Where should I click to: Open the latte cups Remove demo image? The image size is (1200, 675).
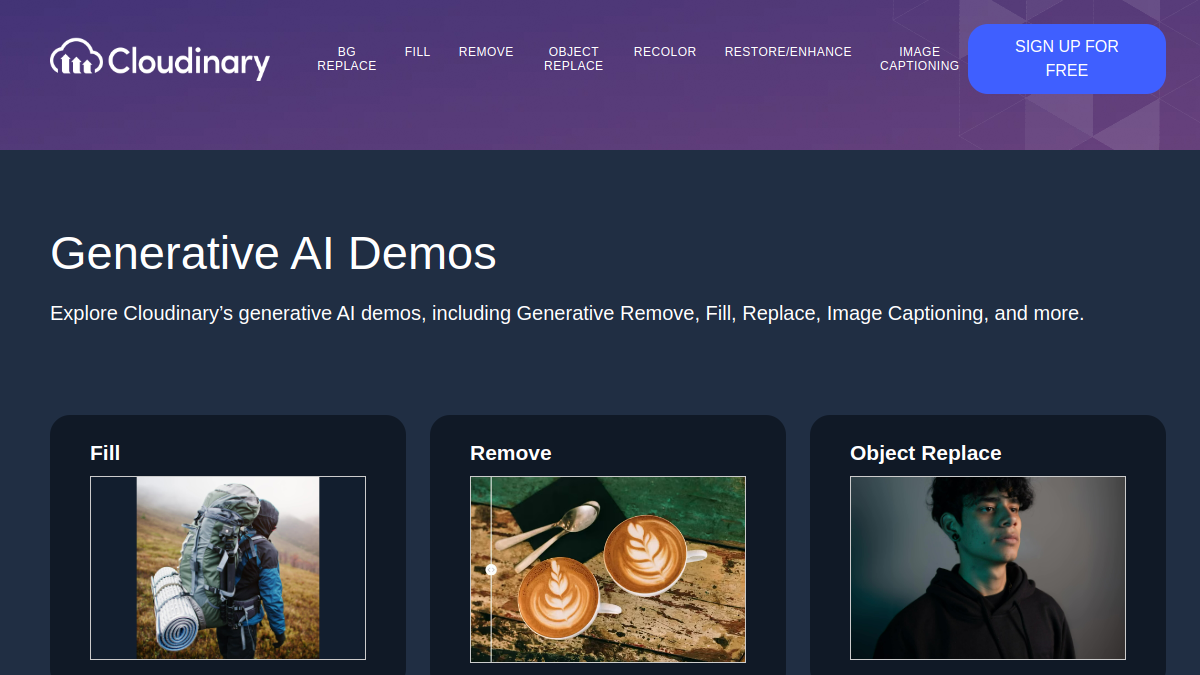coord(608,569)
